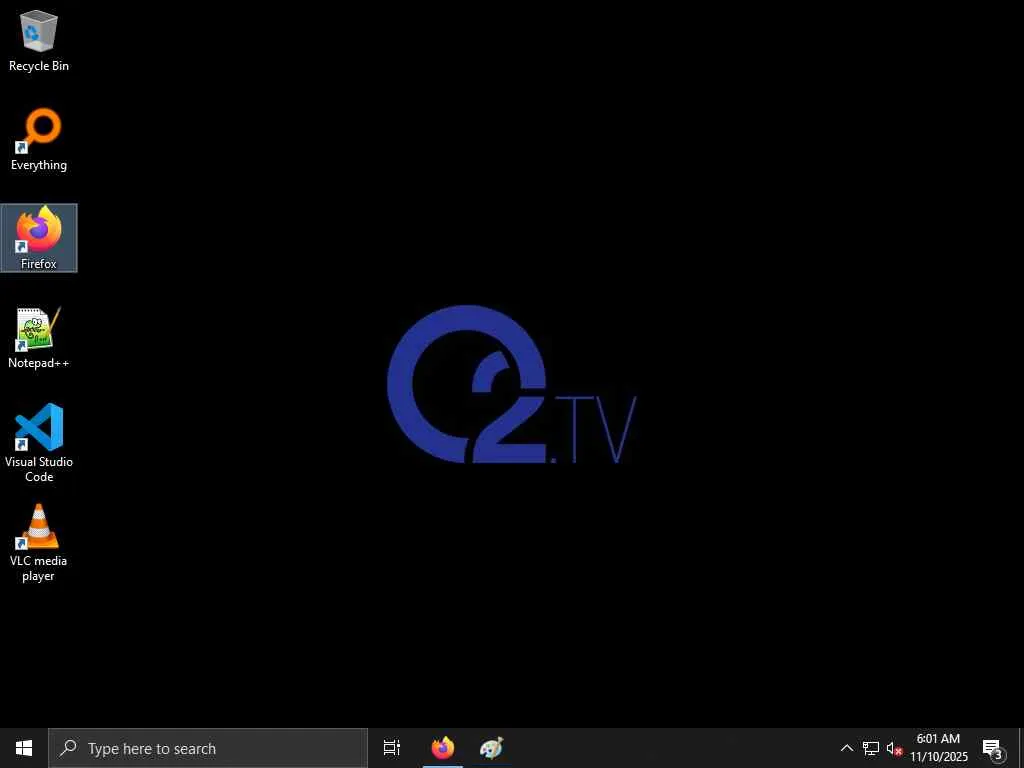This screenshot has width=1024, height=768.
Task: Click the 'Recycle Bin' label text
Action: (39, 66)
